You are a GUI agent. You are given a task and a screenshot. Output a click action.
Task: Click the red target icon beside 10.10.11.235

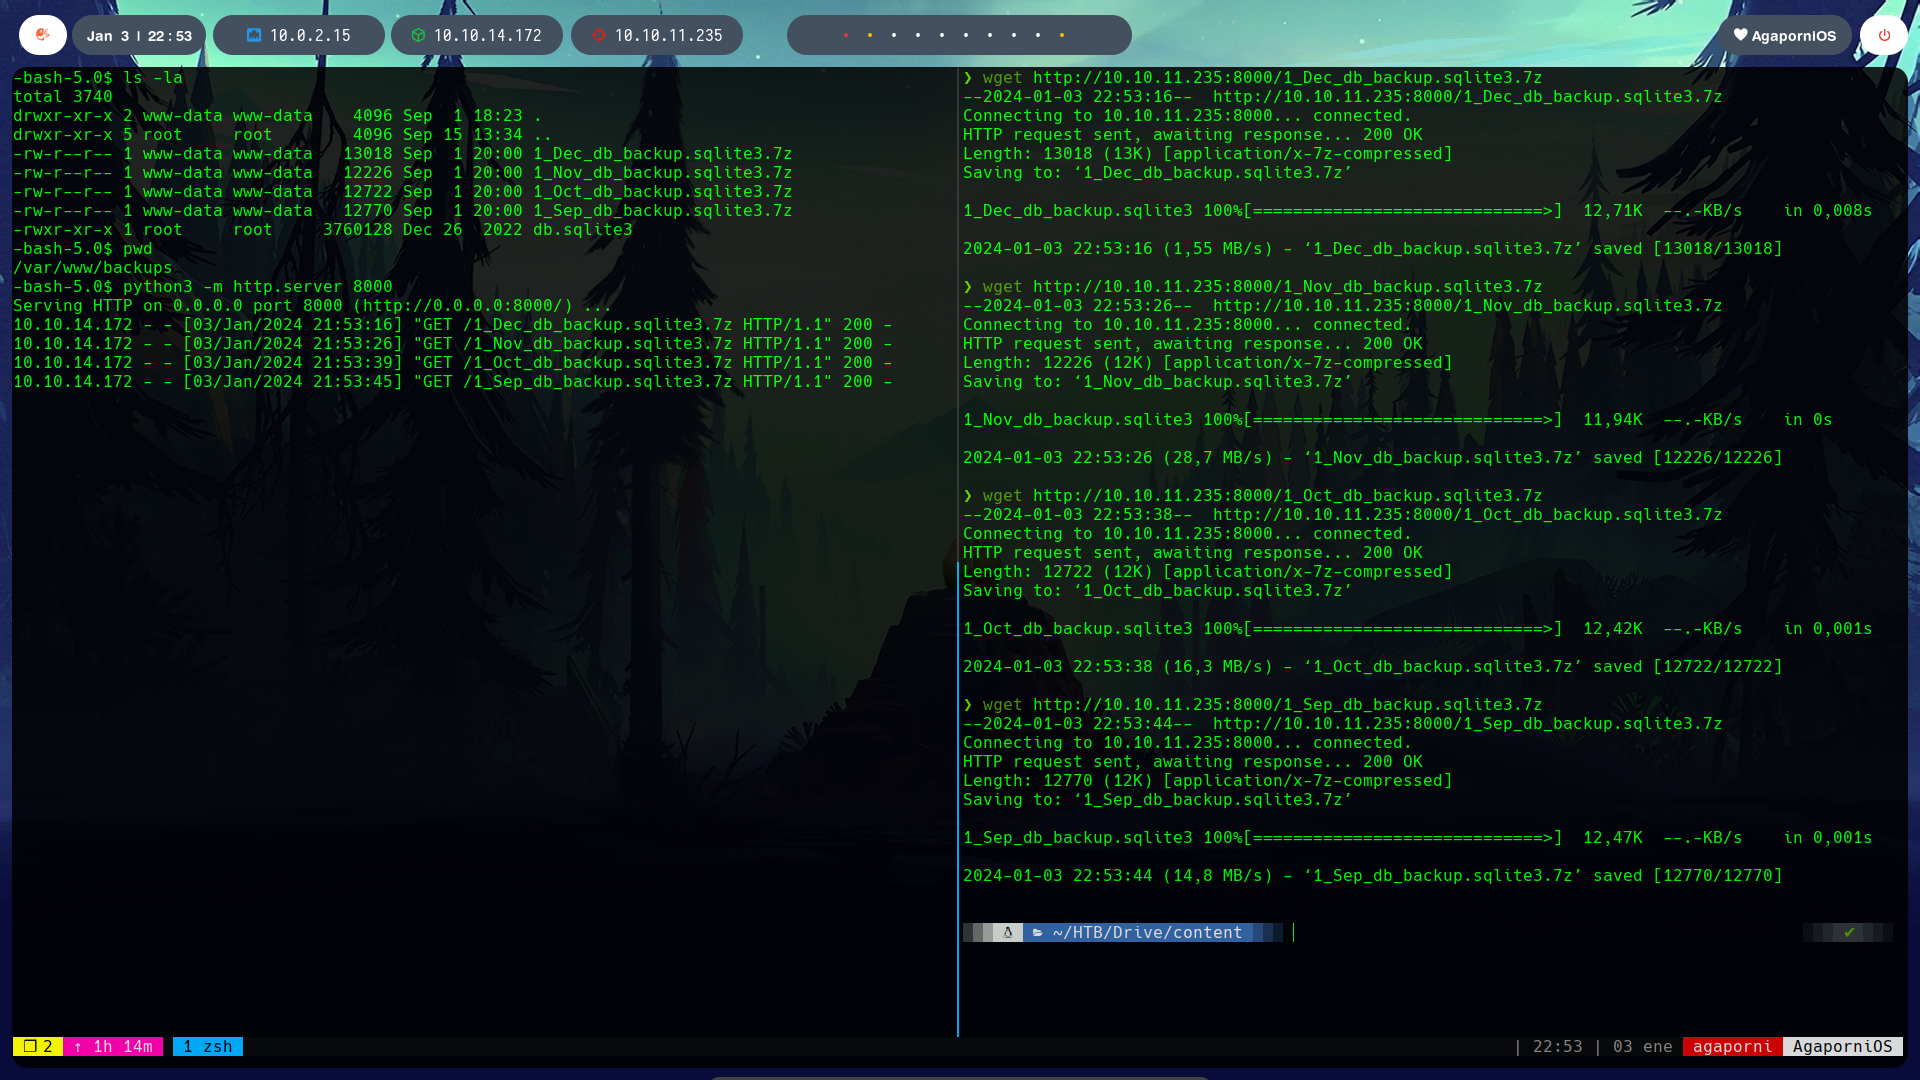[x=599, y=35]
